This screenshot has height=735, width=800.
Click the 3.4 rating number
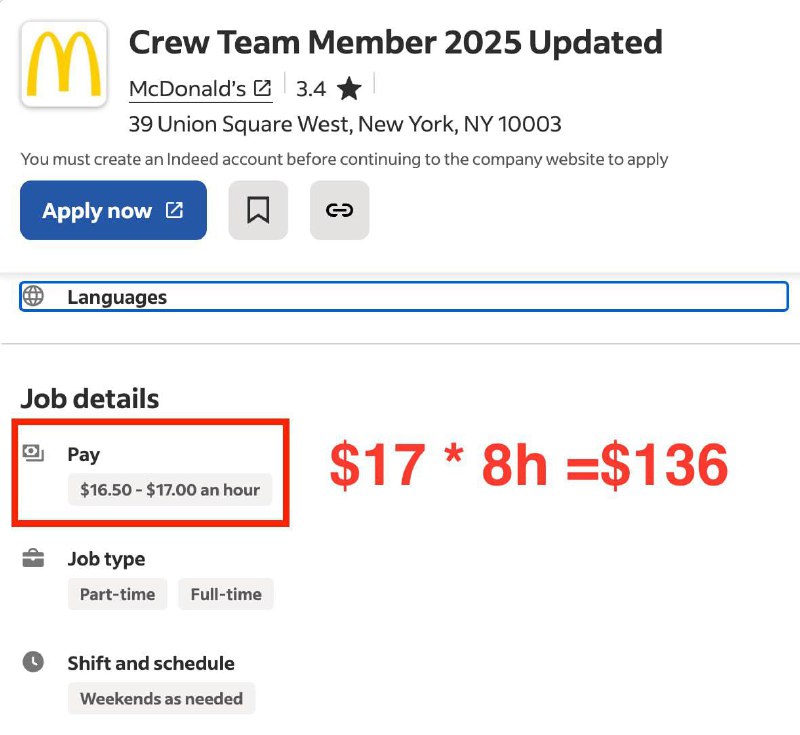[311, 89]
